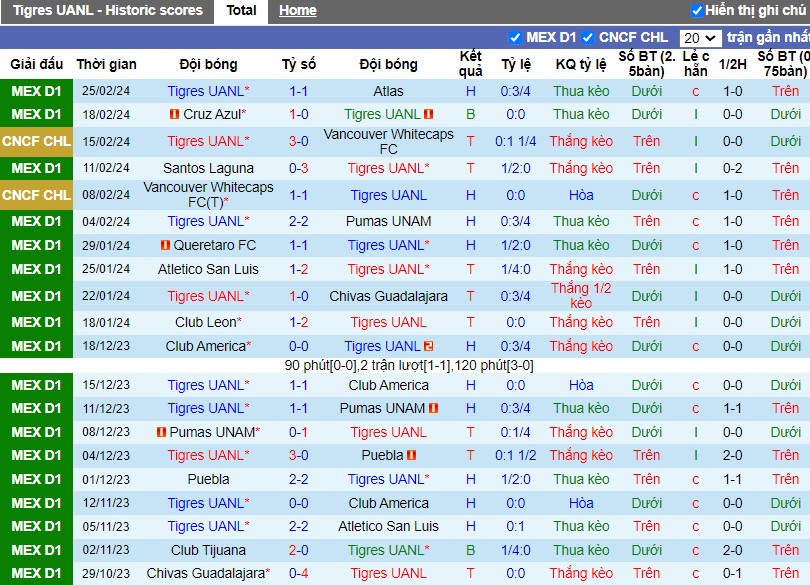Click the 0:1/4 odds in 08/12/23 row
The height and width of the screenshot is (585, 810).
coord(516,432)
